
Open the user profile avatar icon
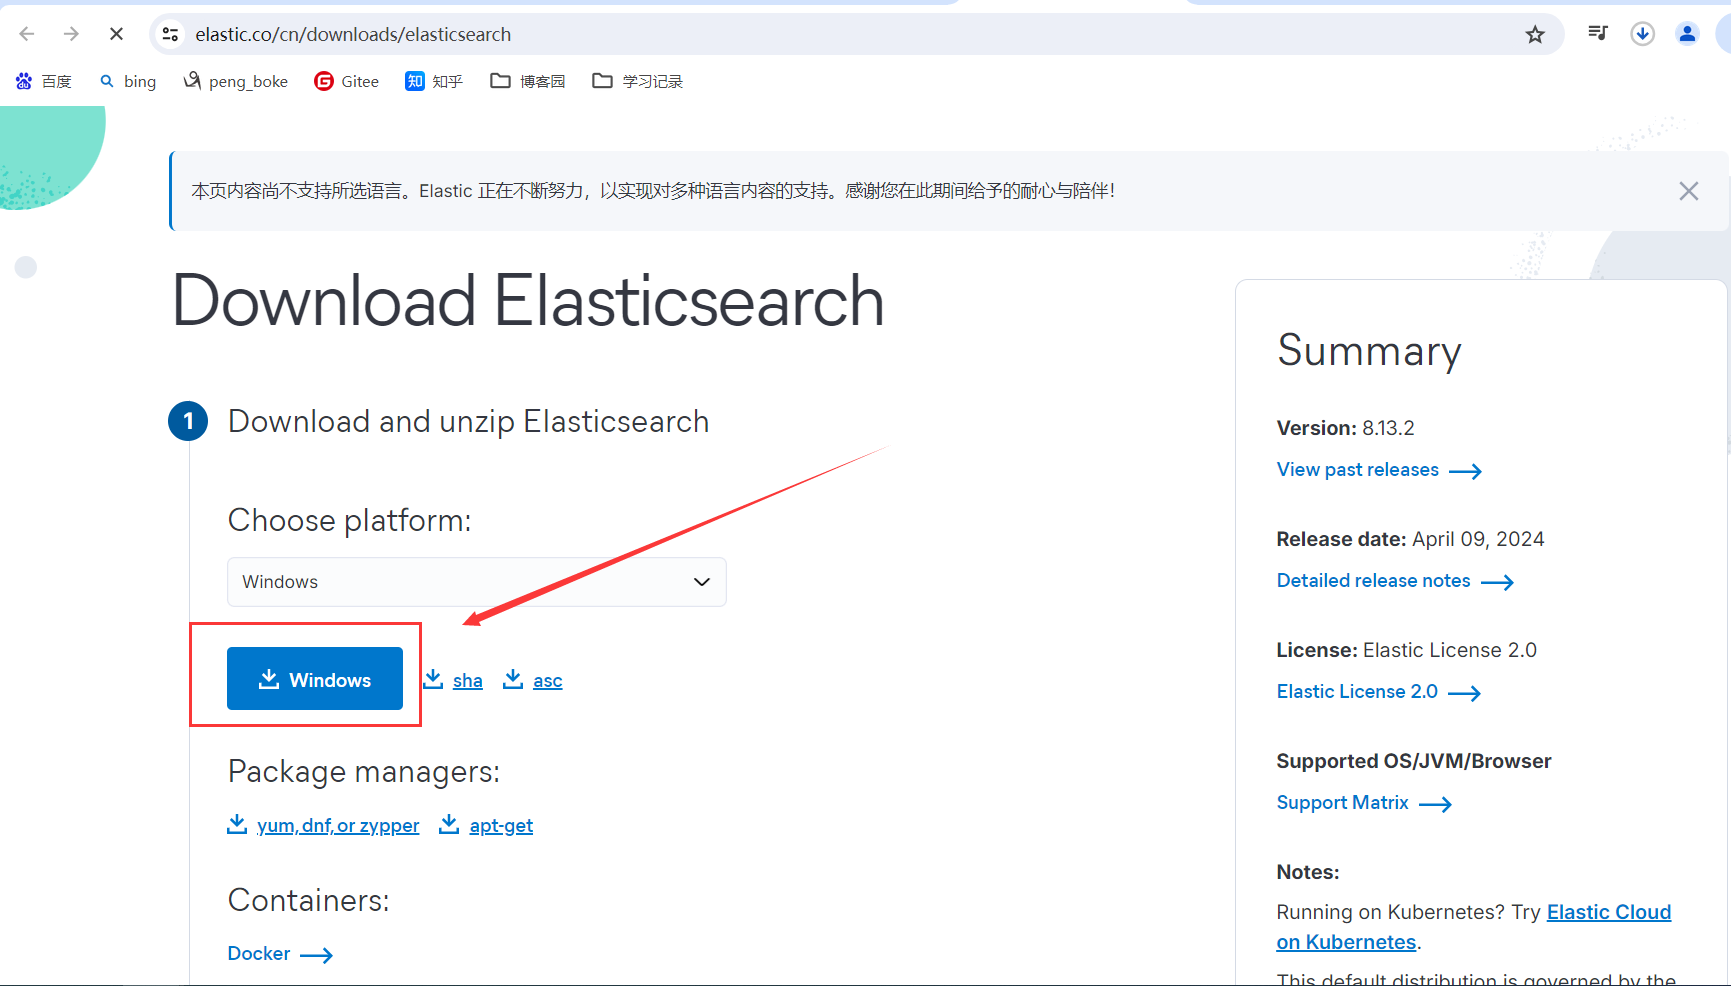(1687, 34)
